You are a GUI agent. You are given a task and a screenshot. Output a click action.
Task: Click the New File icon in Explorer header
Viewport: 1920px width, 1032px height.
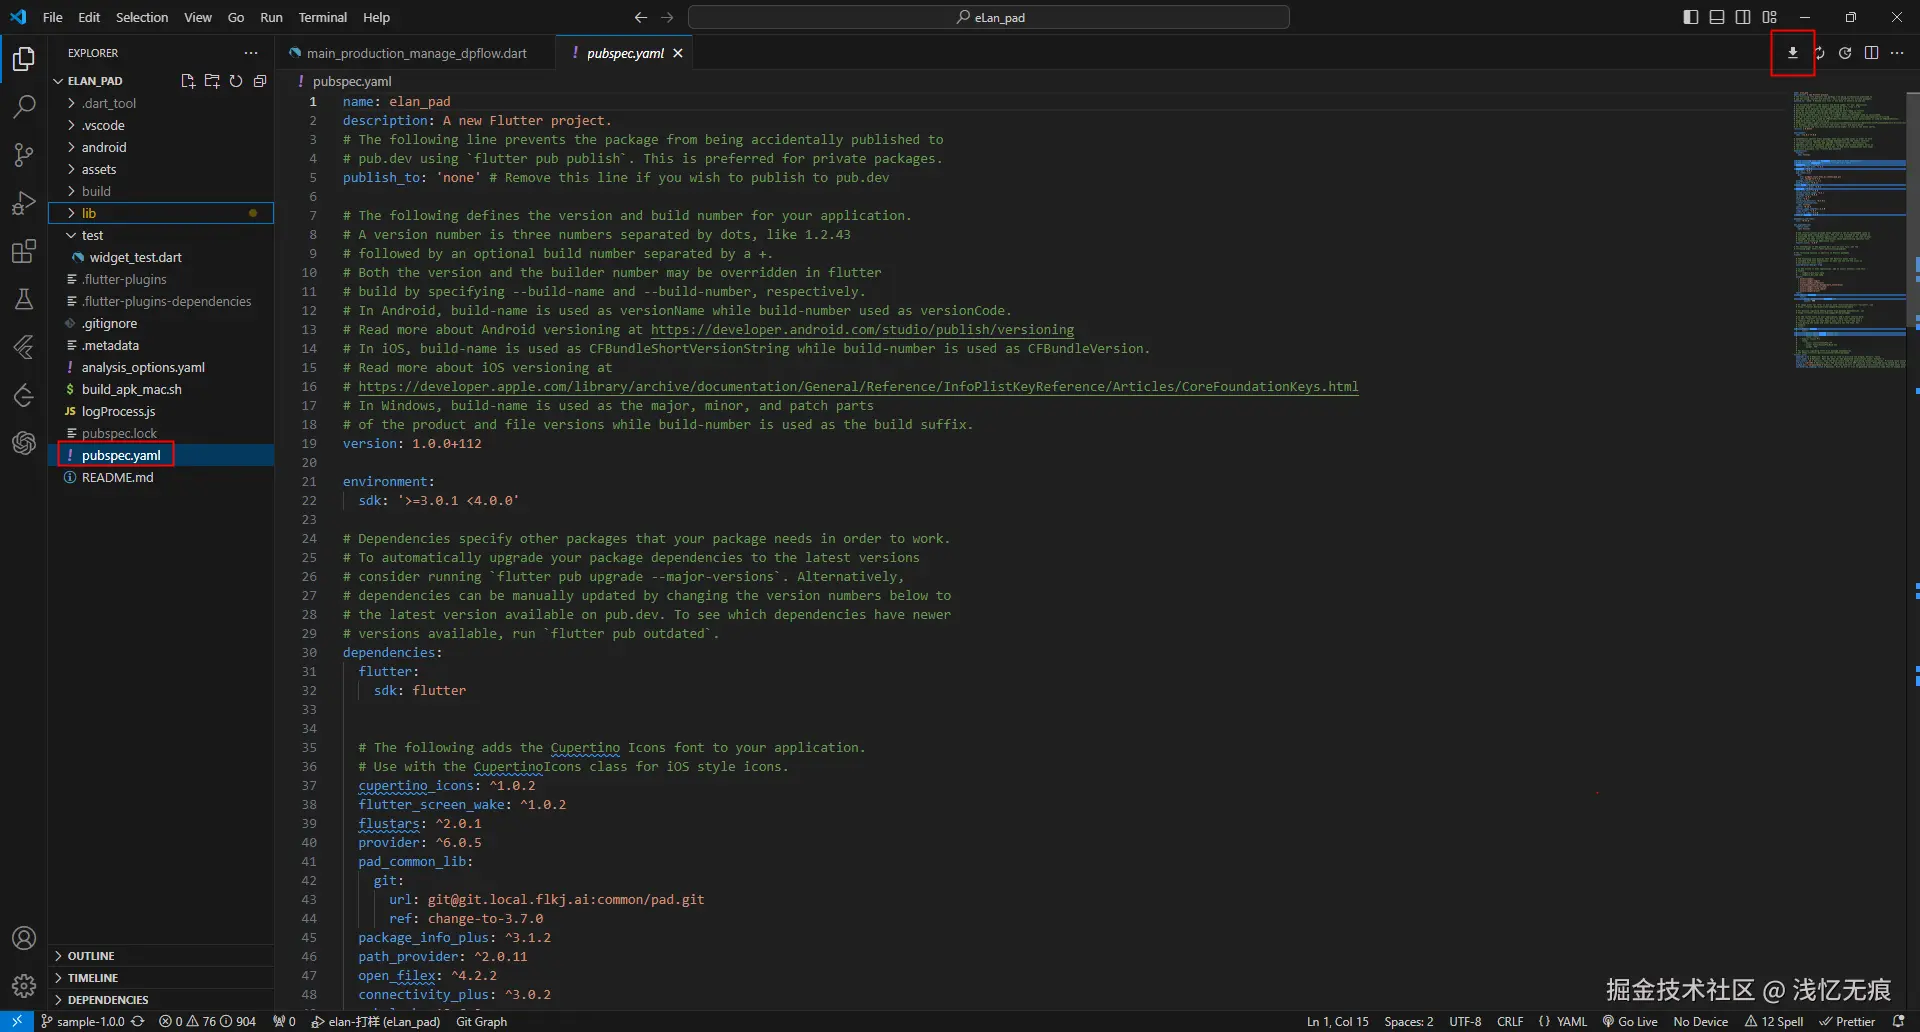[x=187, y=81]
